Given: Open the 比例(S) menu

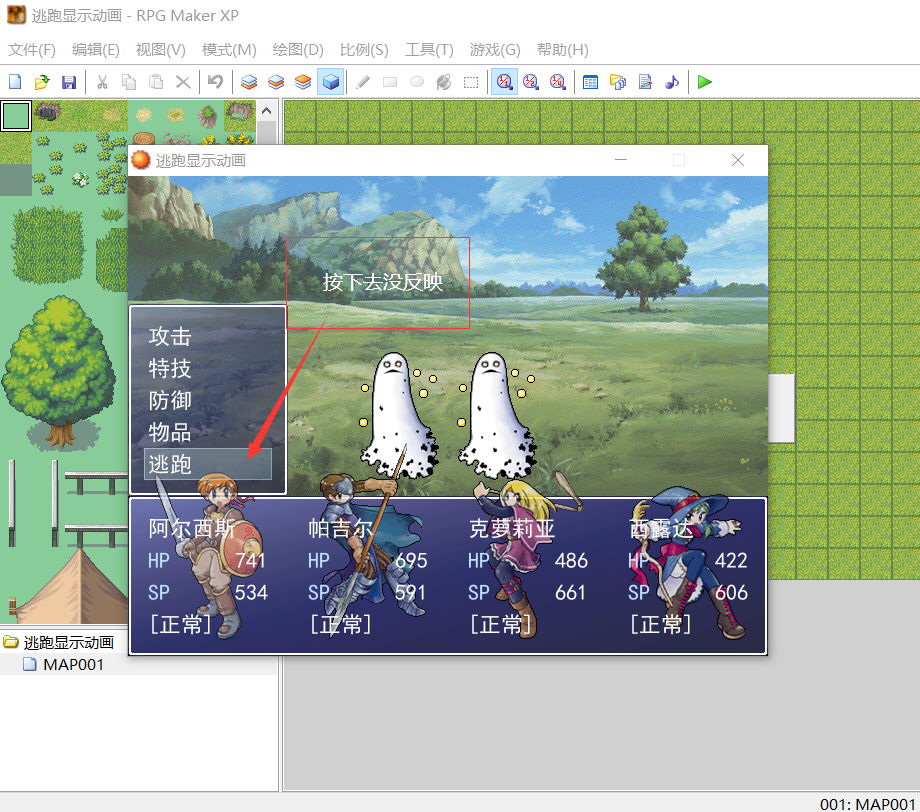Looking at the screenshot, I should pos(364,50).
